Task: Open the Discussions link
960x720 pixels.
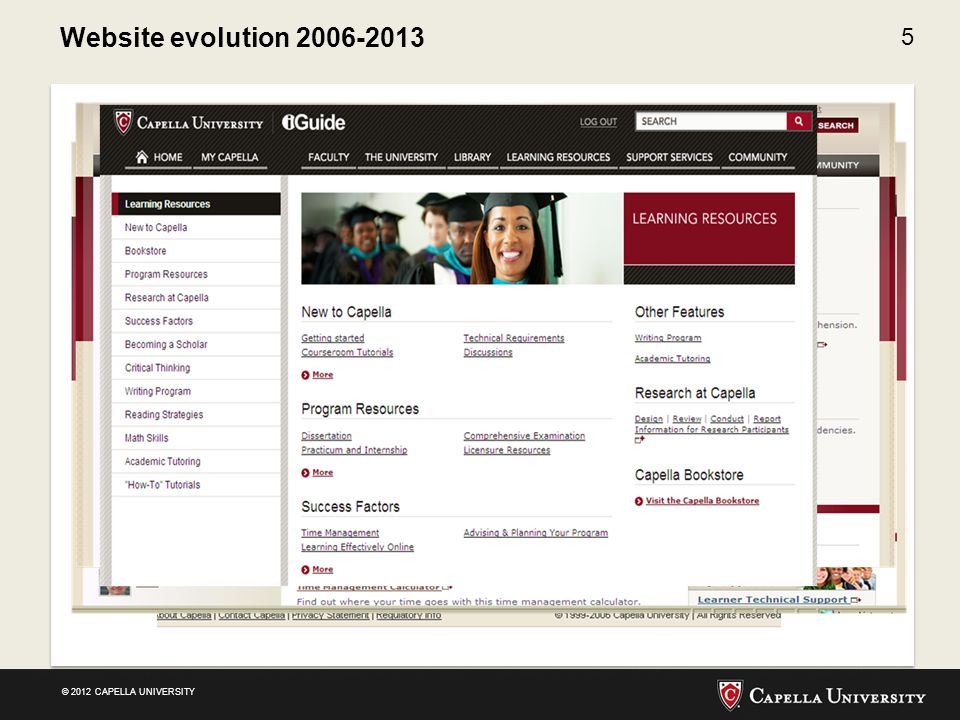Action: pos(488,352)
